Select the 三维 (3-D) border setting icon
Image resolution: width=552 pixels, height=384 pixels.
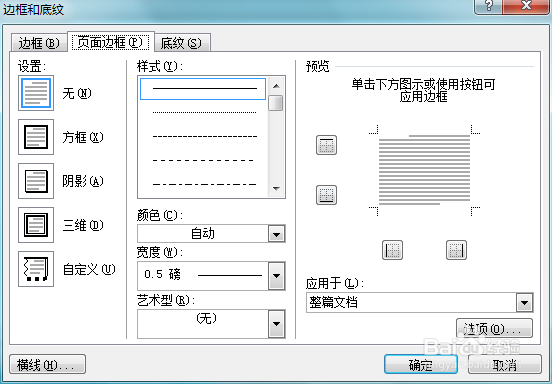36,225
